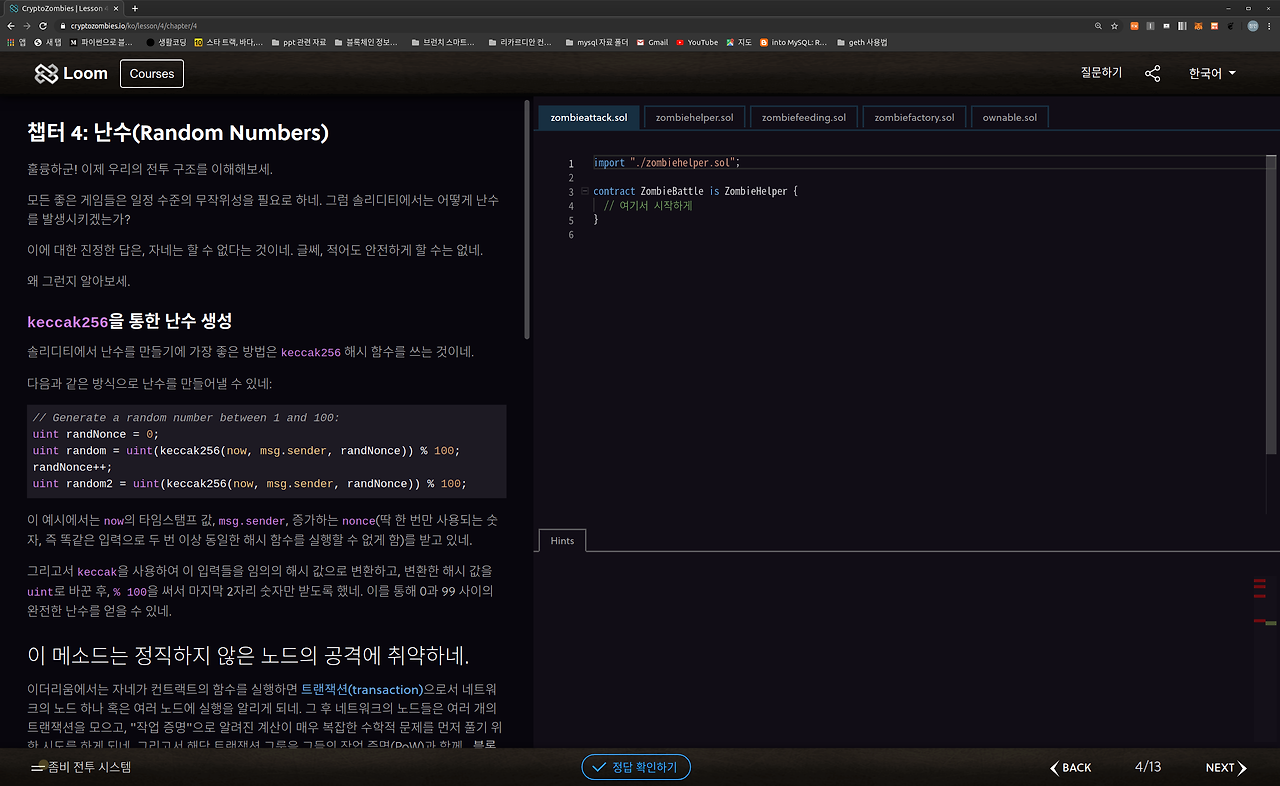The width and height of the screenshot is (1280, 786).
Task: Collapse the contract ZombieBattle code block
Action: [584, 191]
